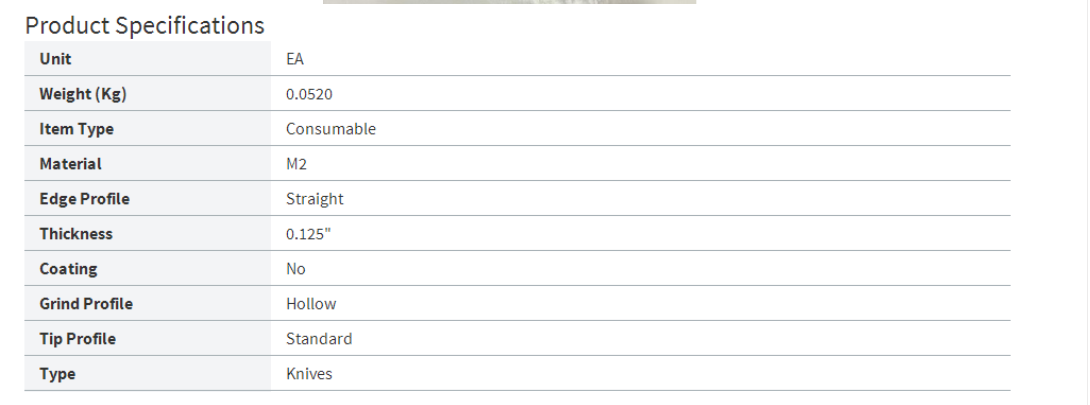Image resolution: width=1090 pixels, height=405 pixels.
Task: Select the 0.0520 weight value
Action: point(309,94)
